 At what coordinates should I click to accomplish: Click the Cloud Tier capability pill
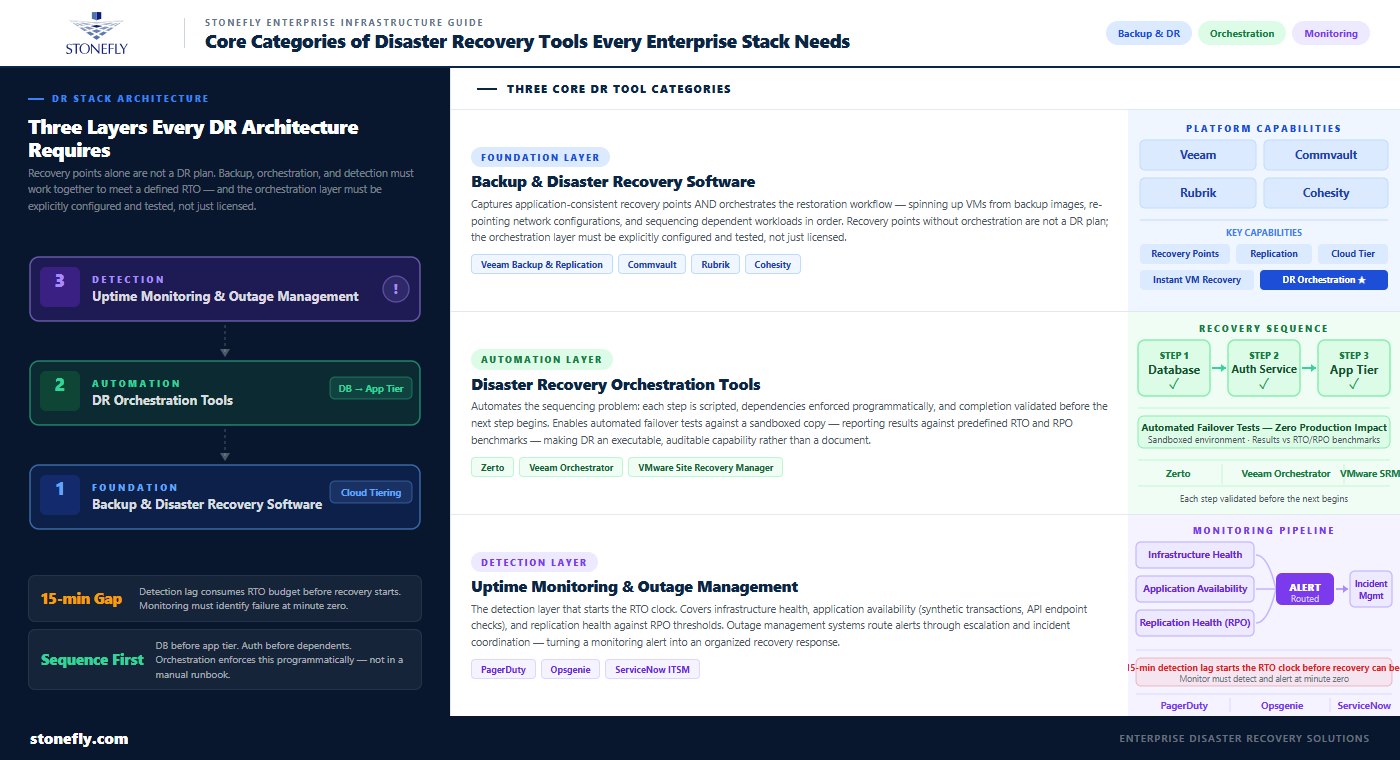click(1353, 254)
